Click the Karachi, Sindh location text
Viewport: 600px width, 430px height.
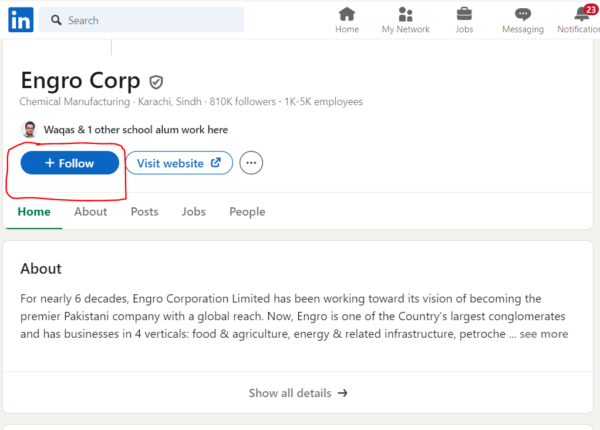pos(170,102)
